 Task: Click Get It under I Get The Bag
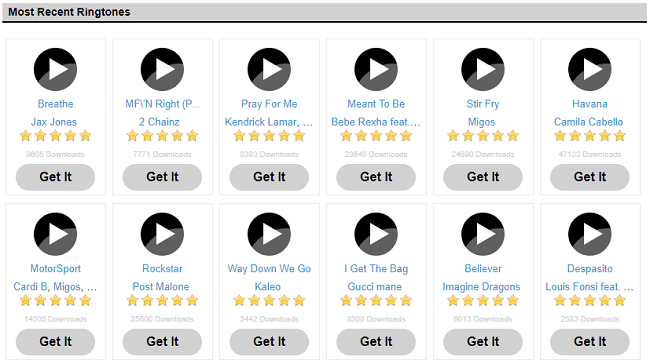[376, 342]
